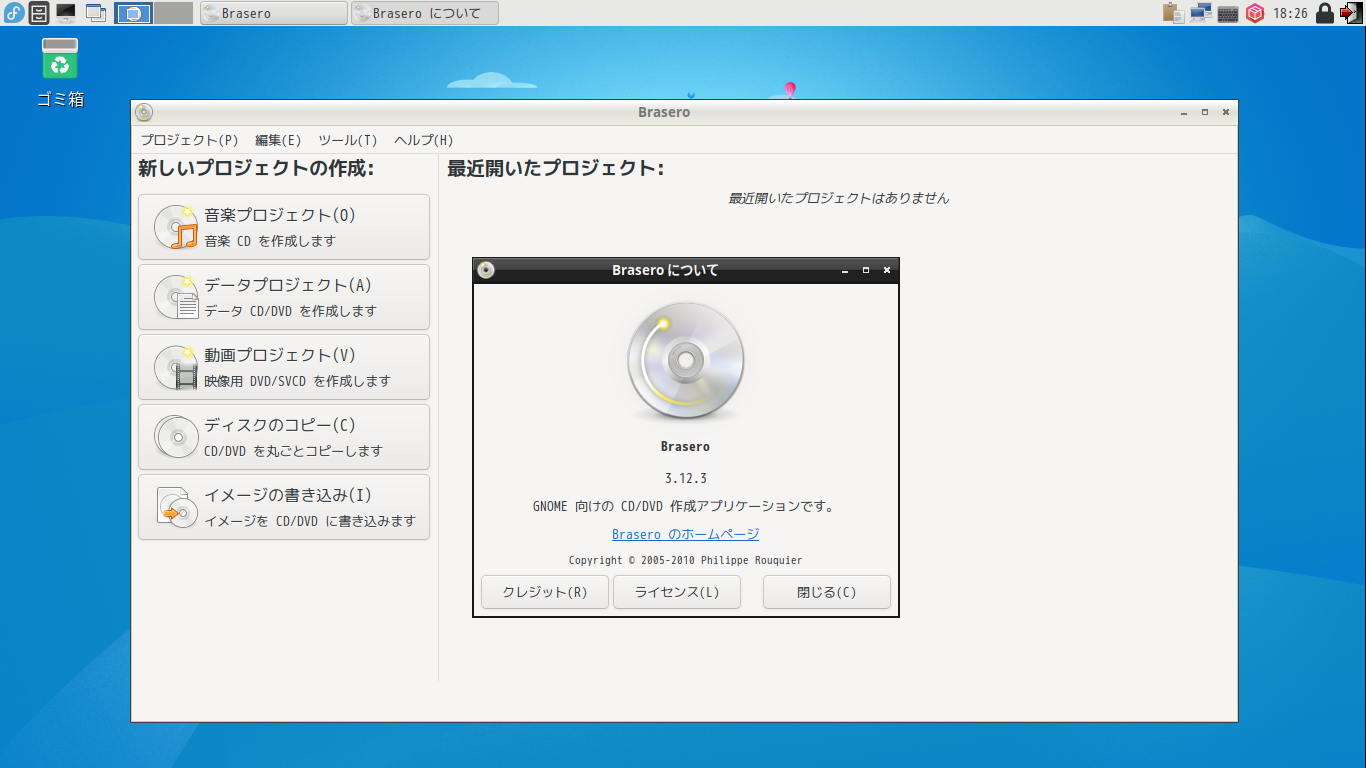This screenshot has width=1366, height=768.
Task: Click the 18:26 clock in the panel
Action: click(x=1290, y=13)
